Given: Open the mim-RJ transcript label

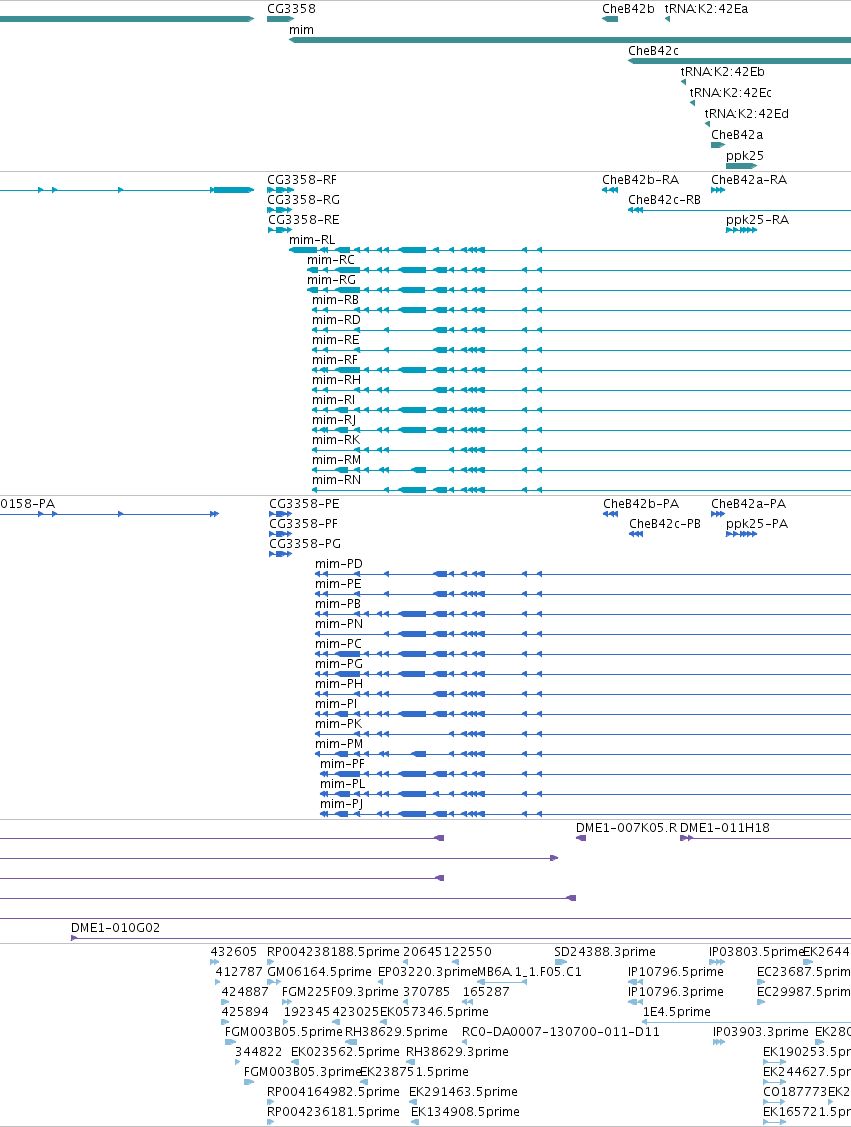Looking at the screenshot, I should pyautogui.click(x=334, y=420).
